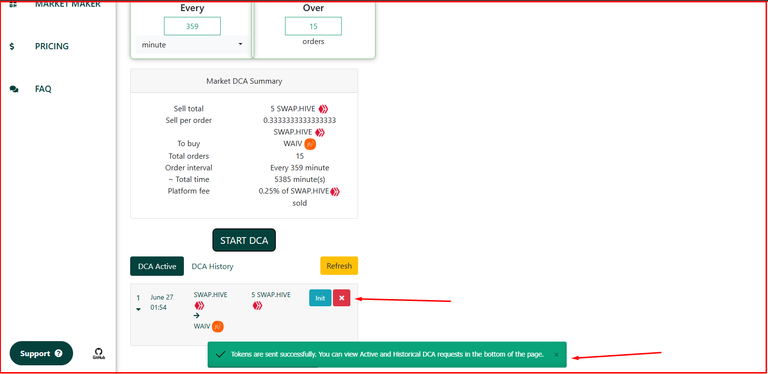Click the chat bubbles icon beside FAQ
The height and width of the screenshot is (374, 768).
point(14,89)
